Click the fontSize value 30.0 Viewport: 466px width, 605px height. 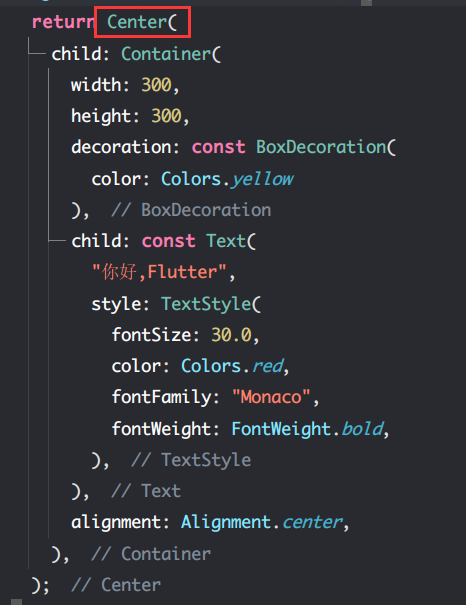tap(231, 335)
